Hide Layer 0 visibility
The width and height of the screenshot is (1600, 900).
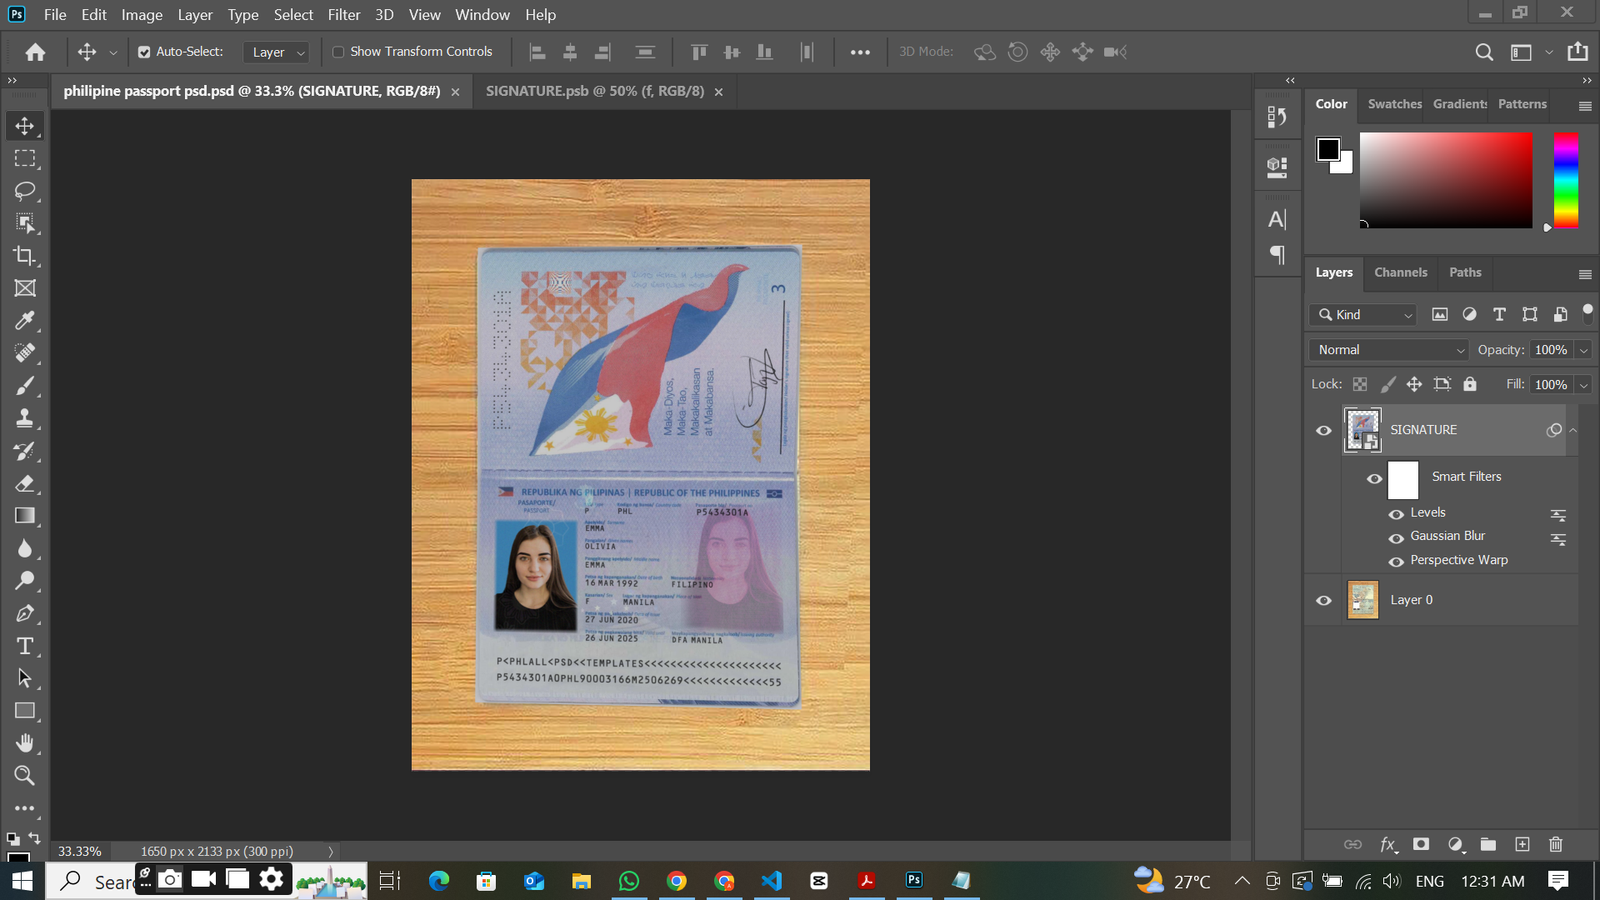click(x=1324, y=600)
